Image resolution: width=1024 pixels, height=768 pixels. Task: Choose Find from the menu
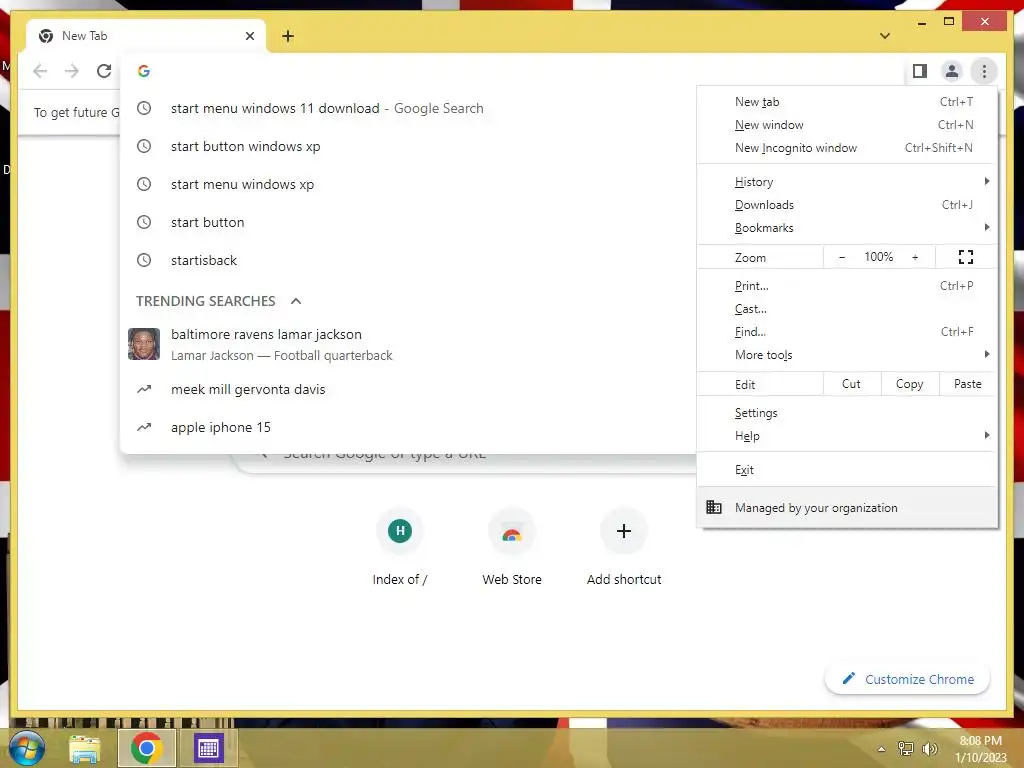click(x=847, y=332)
